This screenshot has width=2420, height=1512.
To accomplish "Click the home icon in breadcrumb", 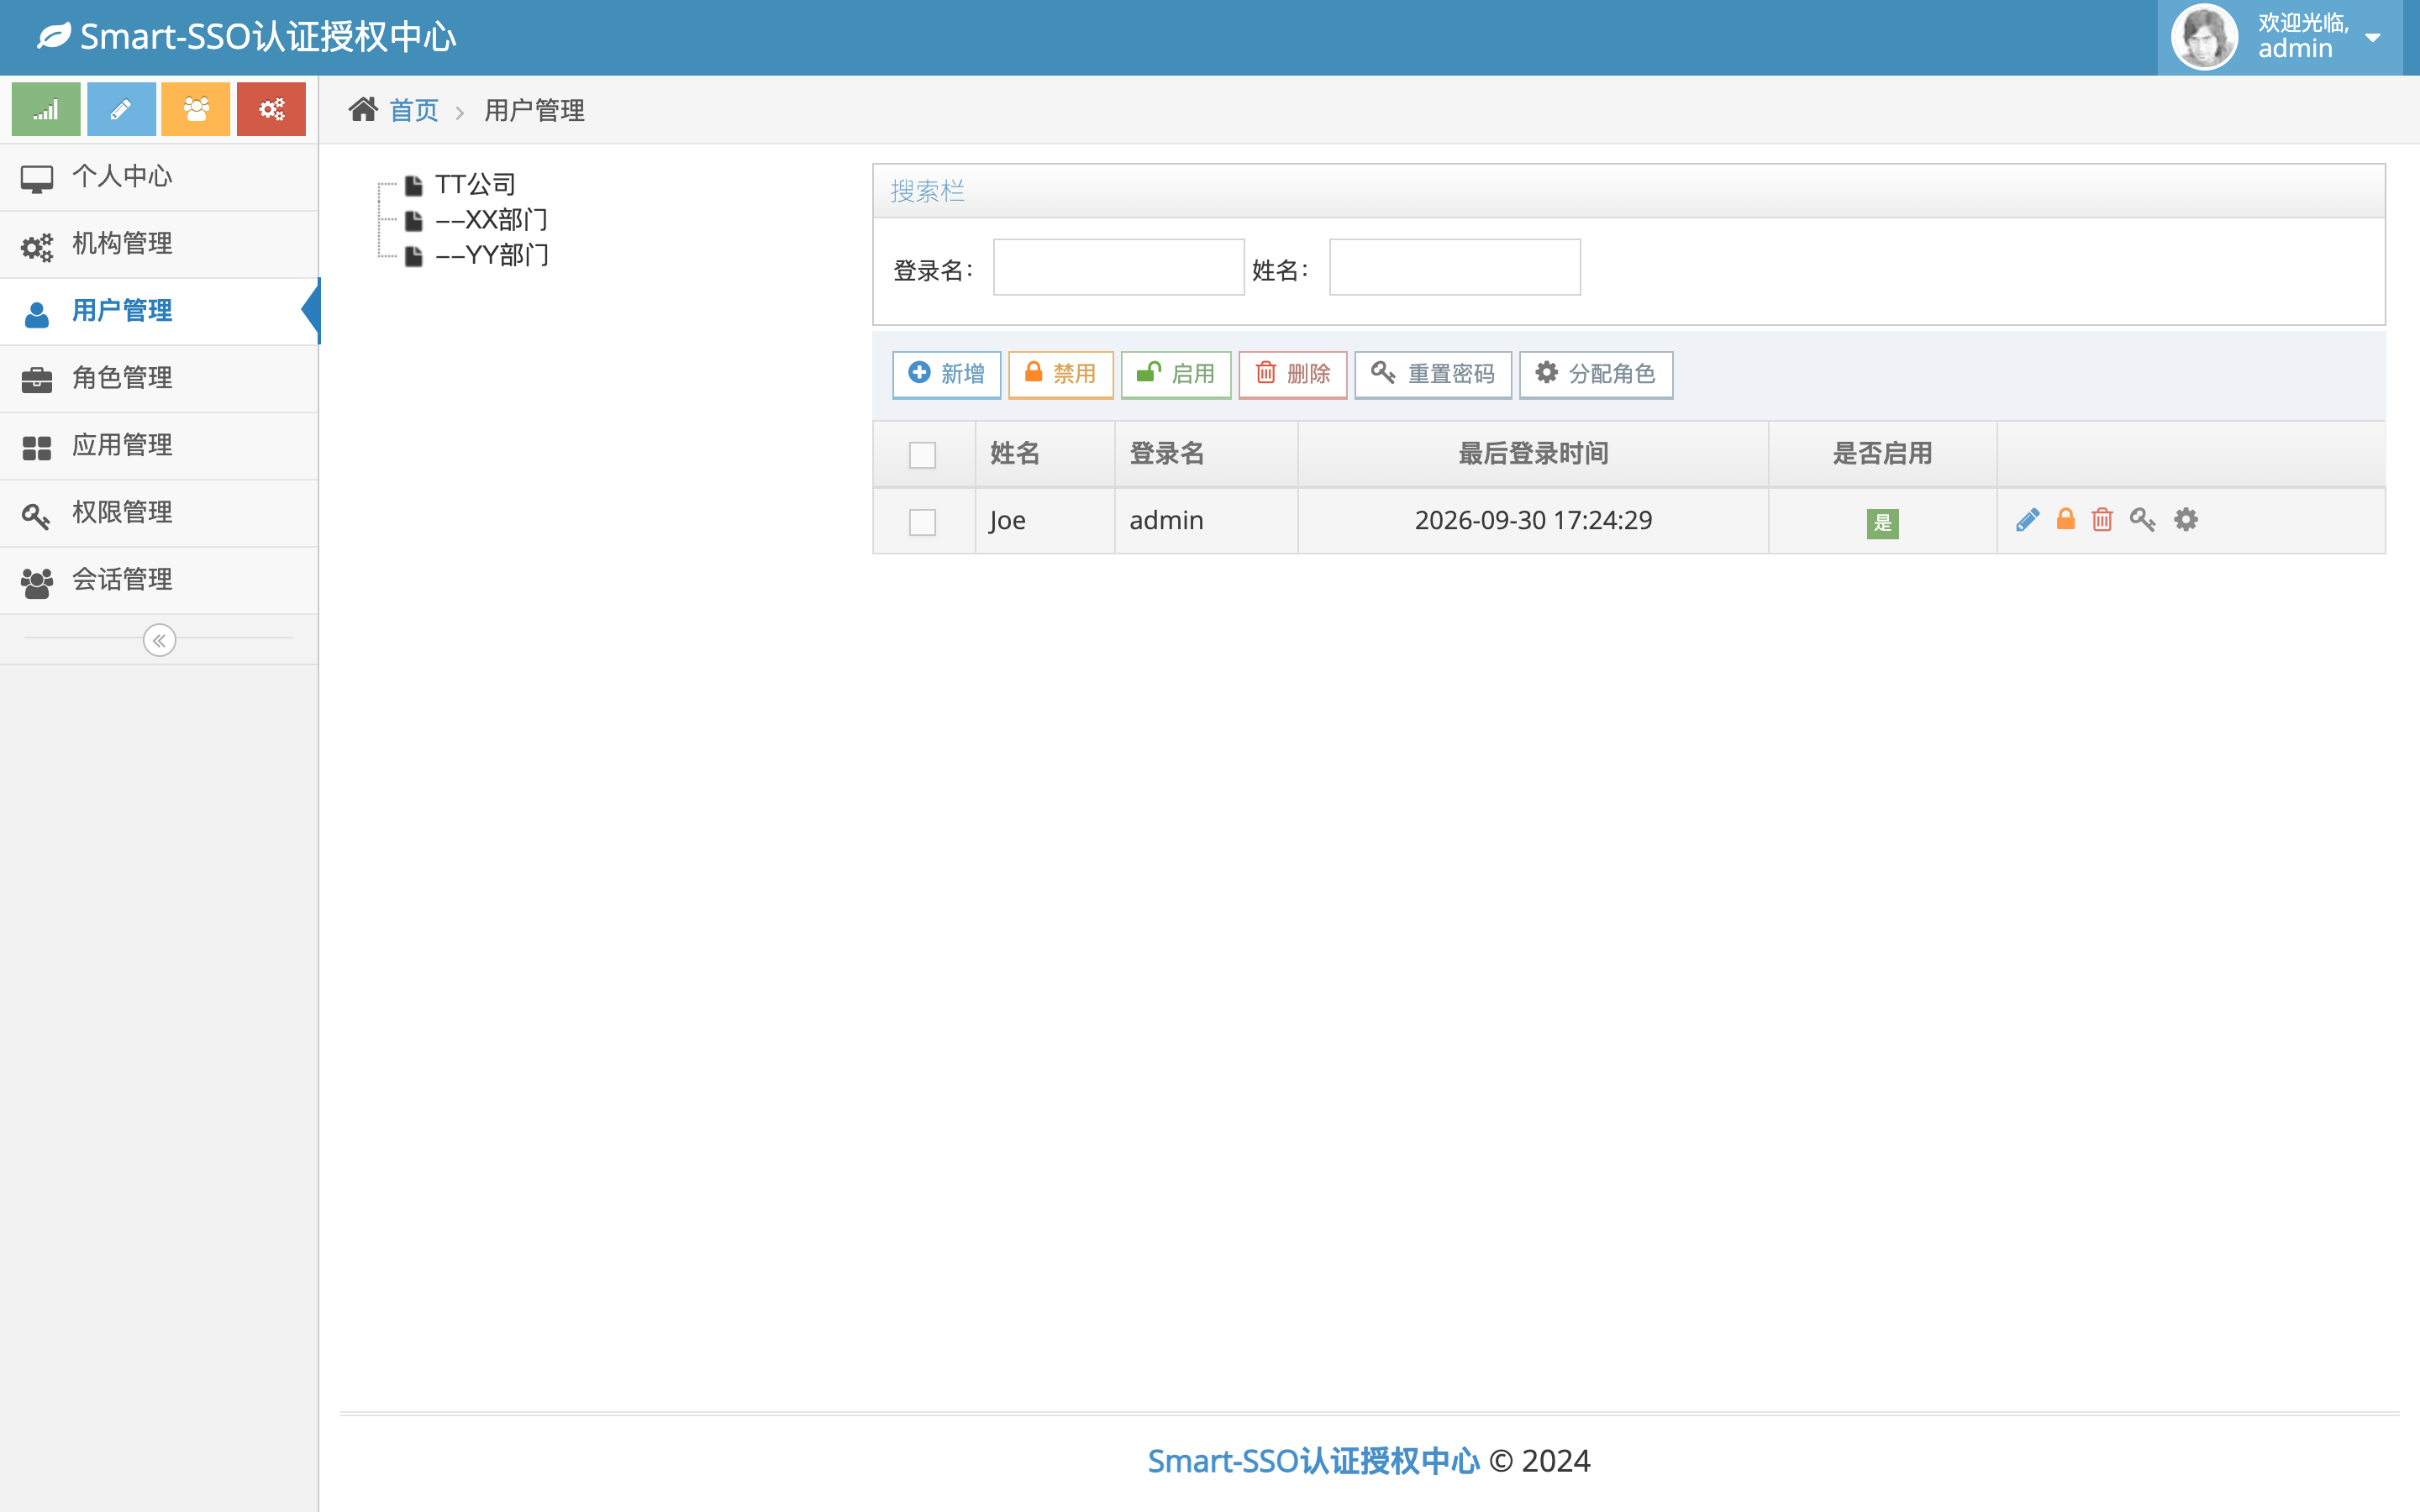I will [x=363, y=109].
